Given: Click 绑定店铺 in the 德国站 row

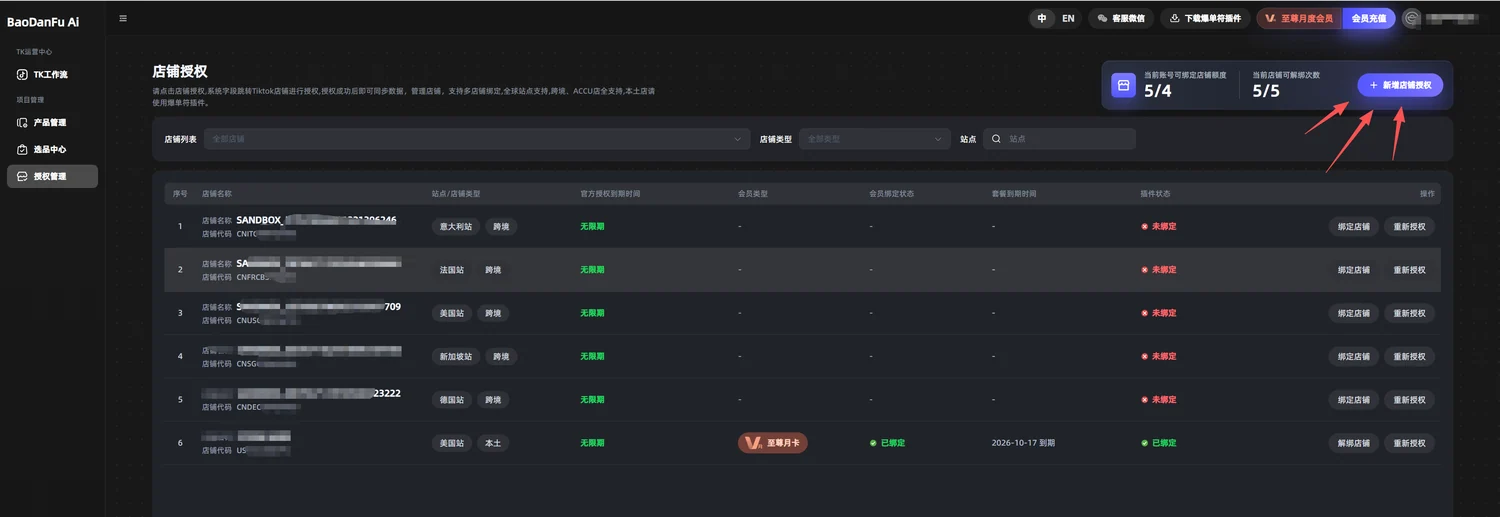Looking at the screenshot, I should point(1354,400).
